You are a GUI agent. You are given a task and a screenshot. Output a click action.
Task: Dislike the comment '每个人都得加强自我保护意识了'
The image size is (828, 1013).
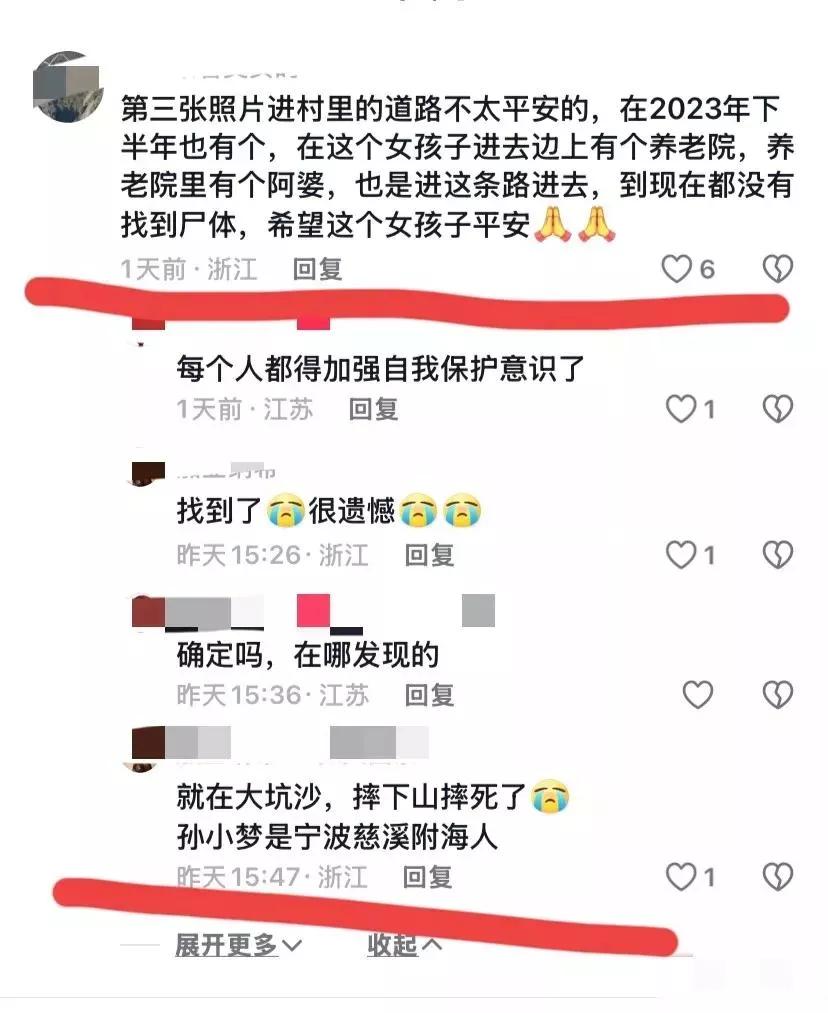point(777,409)
